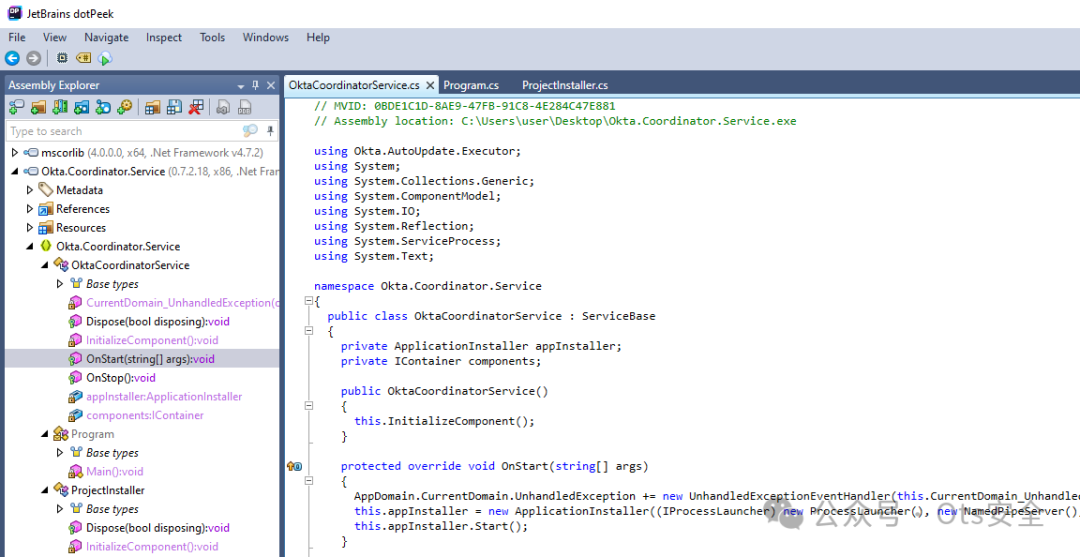Click the References node icon
This screenshot has height=557, width=1080.
[x=45, y=209]
